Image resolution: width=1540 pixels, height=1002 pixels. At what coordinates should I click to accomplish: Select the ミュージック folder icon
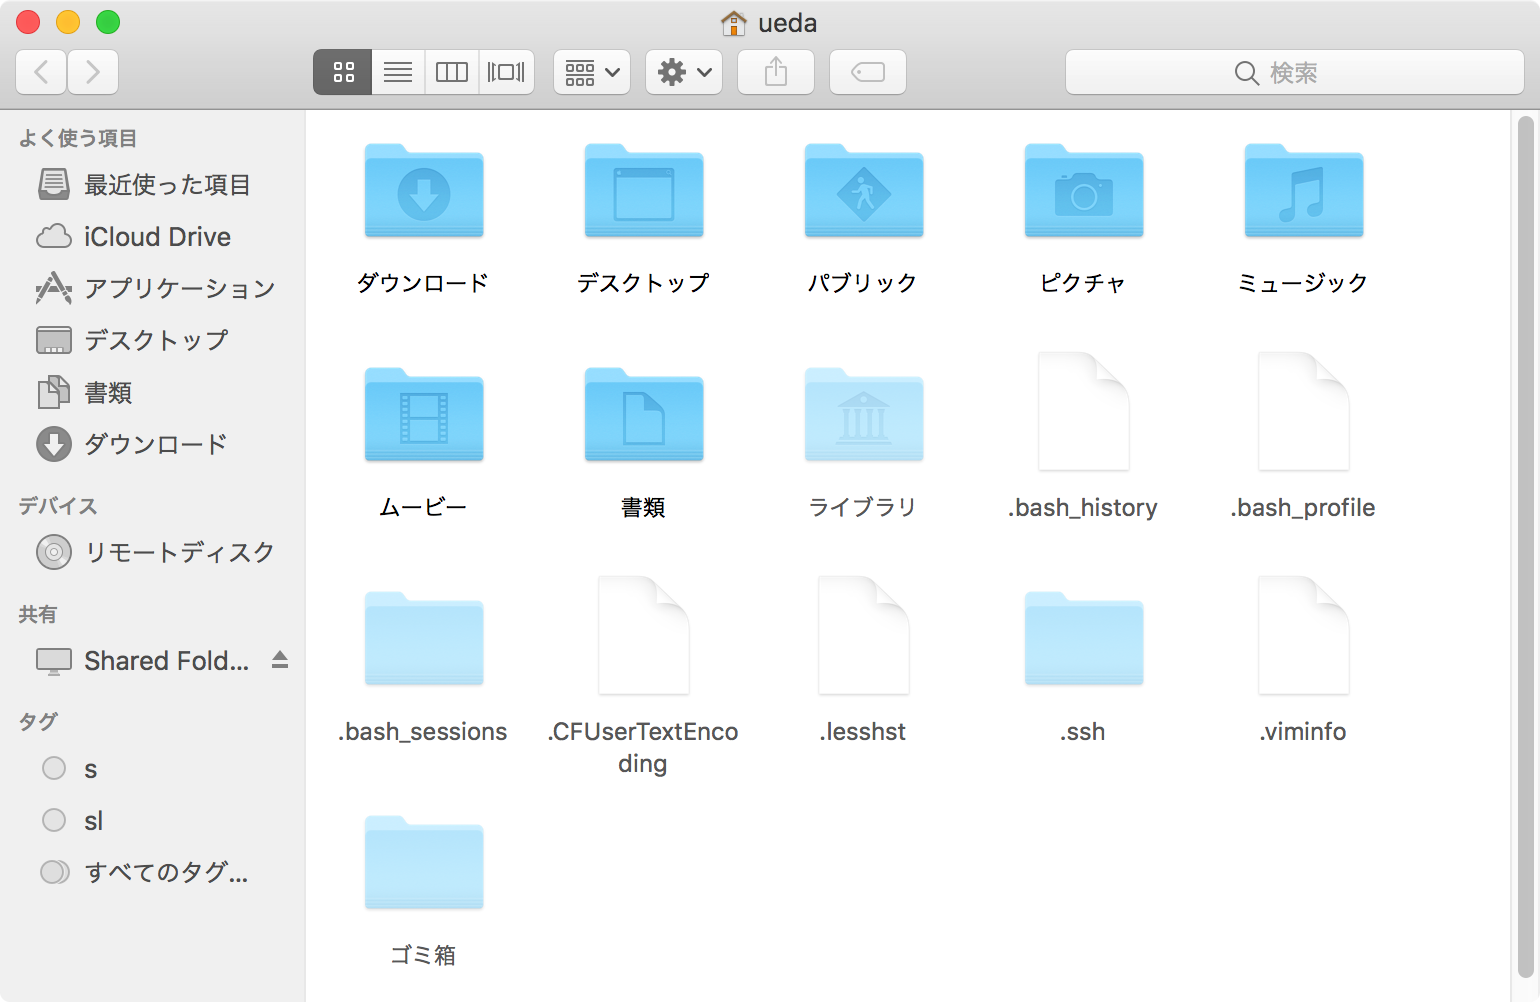coord(1304,192)
